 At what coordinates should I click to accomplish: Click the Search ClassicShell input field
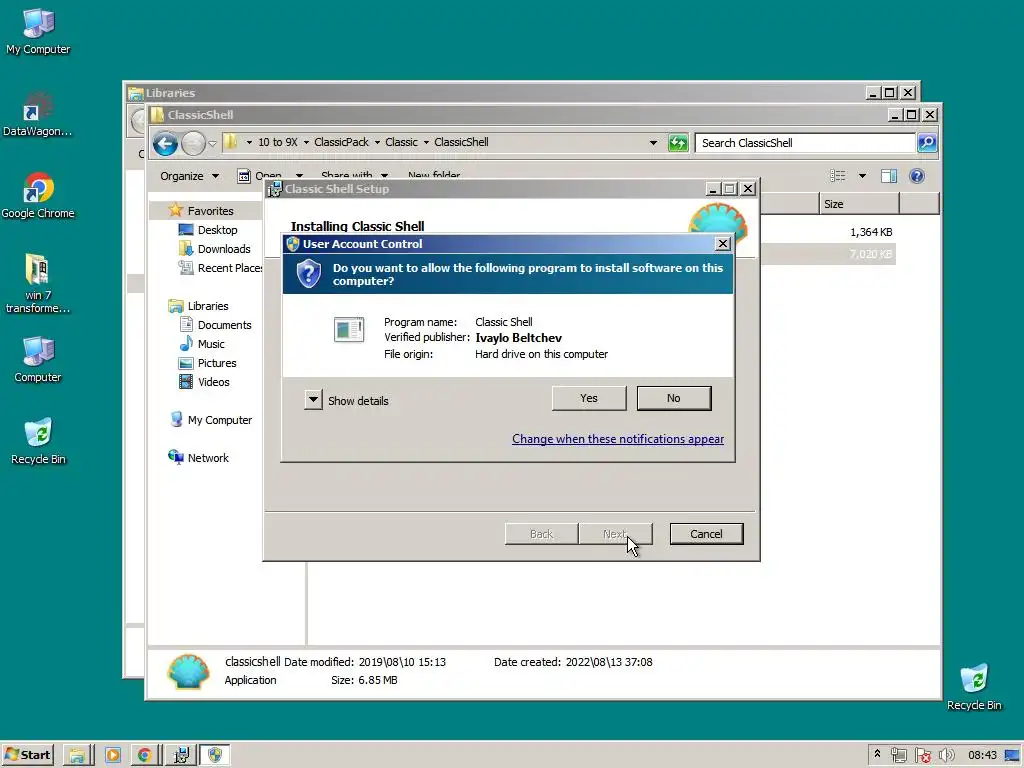point(805,142)
